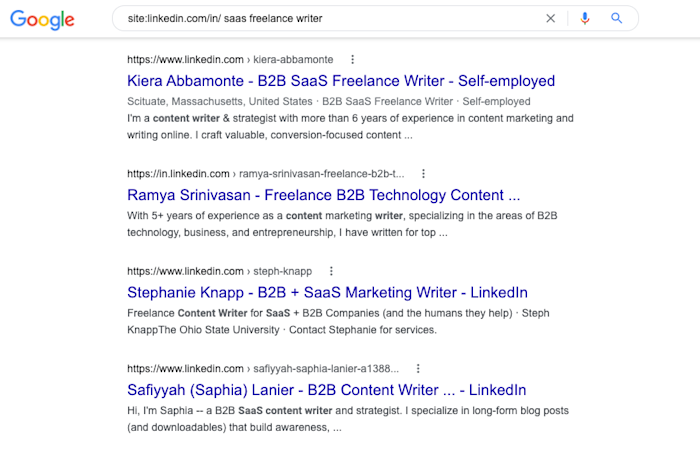Viewport: 700px width, 453px height.
Task: Click the linkedin.com steph-knapp URL breadcrumb
Action: (x=219, y=271)
